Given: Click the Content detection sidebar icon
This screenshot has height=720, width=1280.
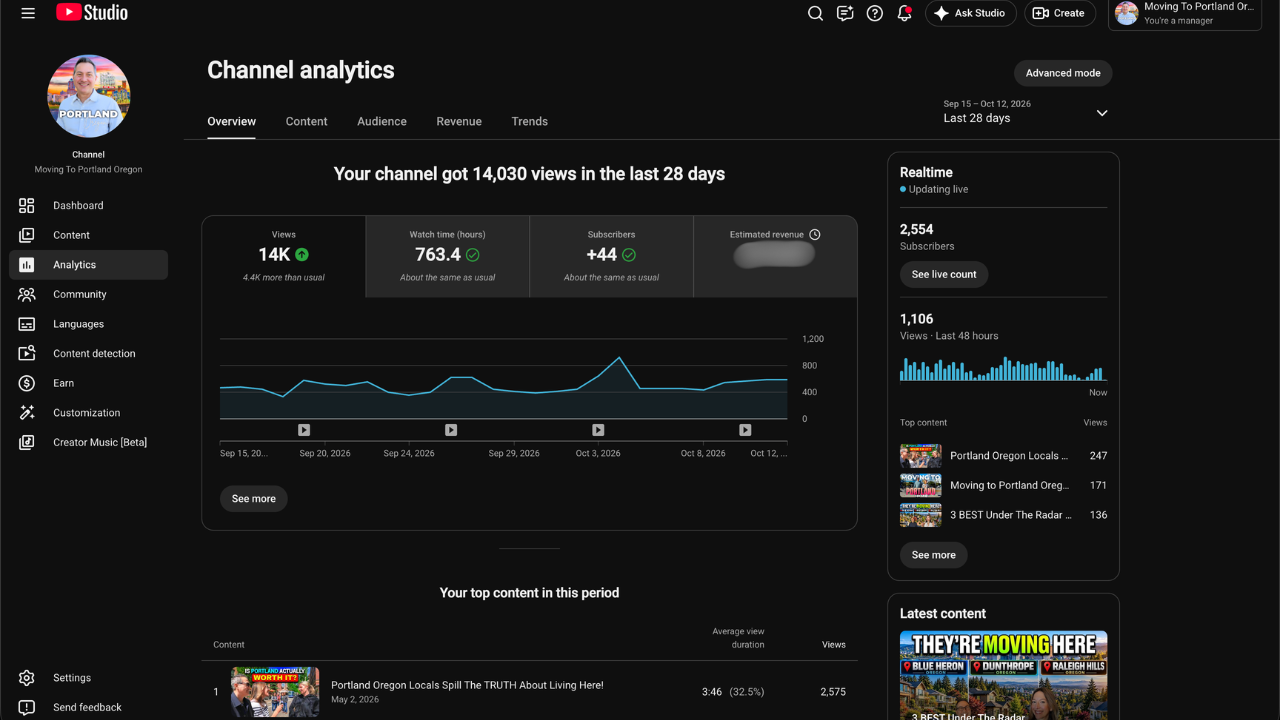Looking at the screenshot, I should coord(27,353).
